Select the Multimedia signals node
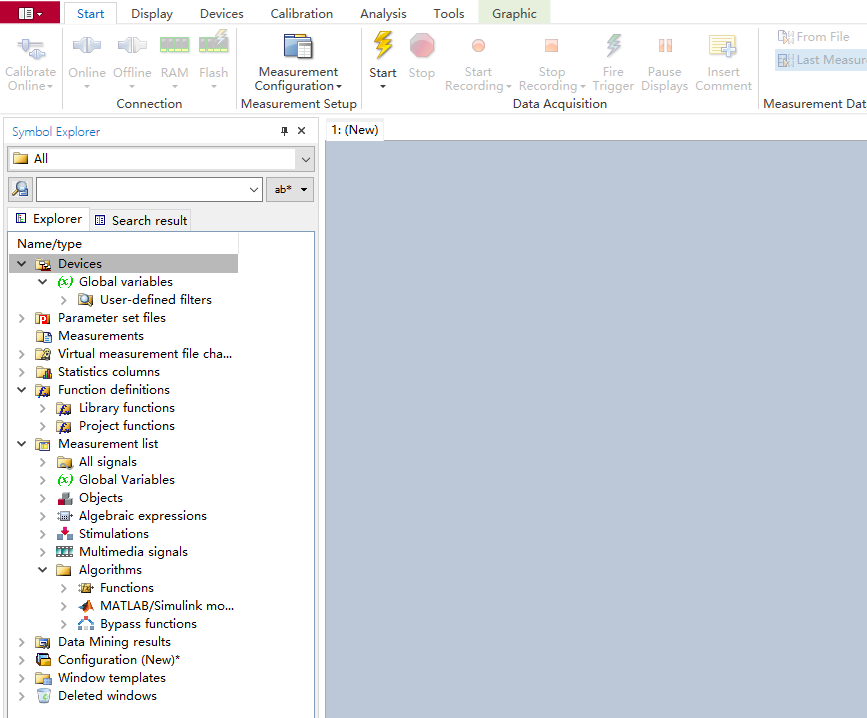This screenshot has height=718, width=867. (x=133, y=552)
